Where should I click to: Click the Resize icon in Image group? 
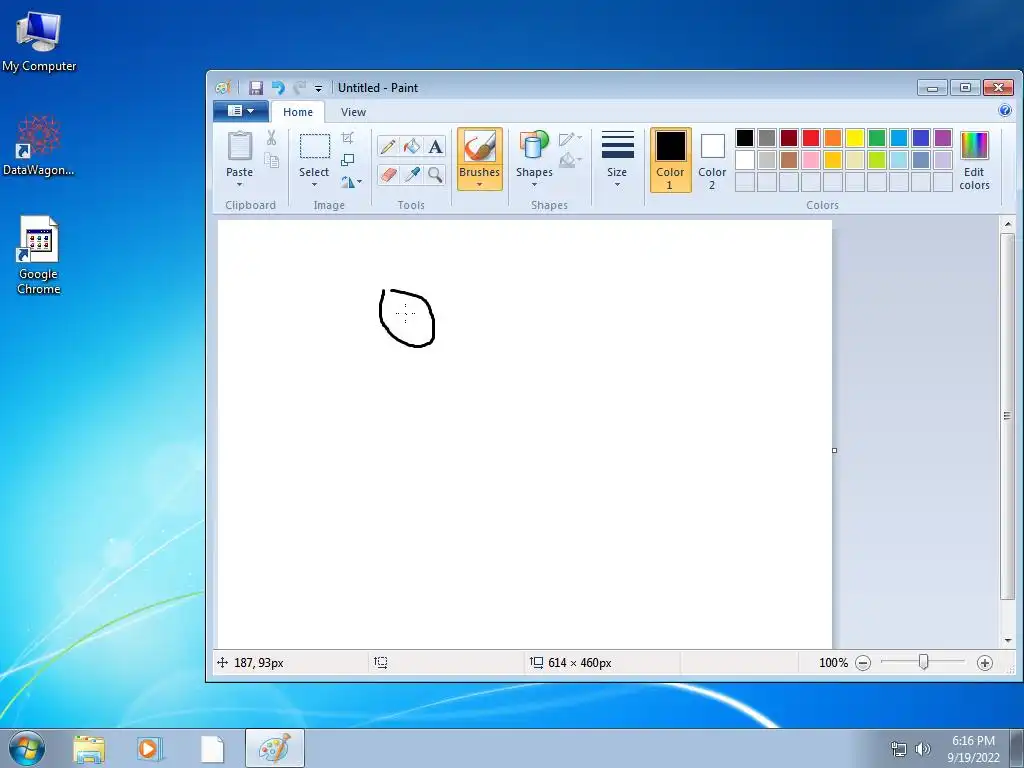click(x=348, y=160)
